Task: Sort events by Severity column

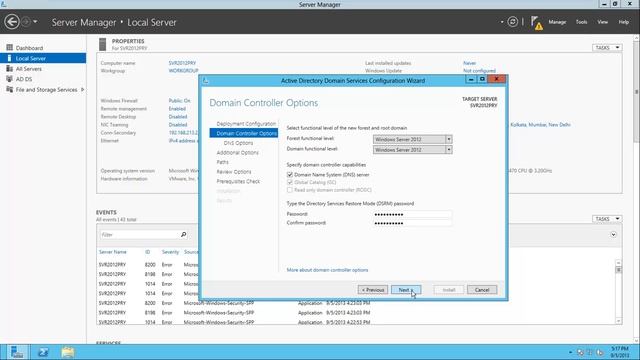Action: point(170,252)
